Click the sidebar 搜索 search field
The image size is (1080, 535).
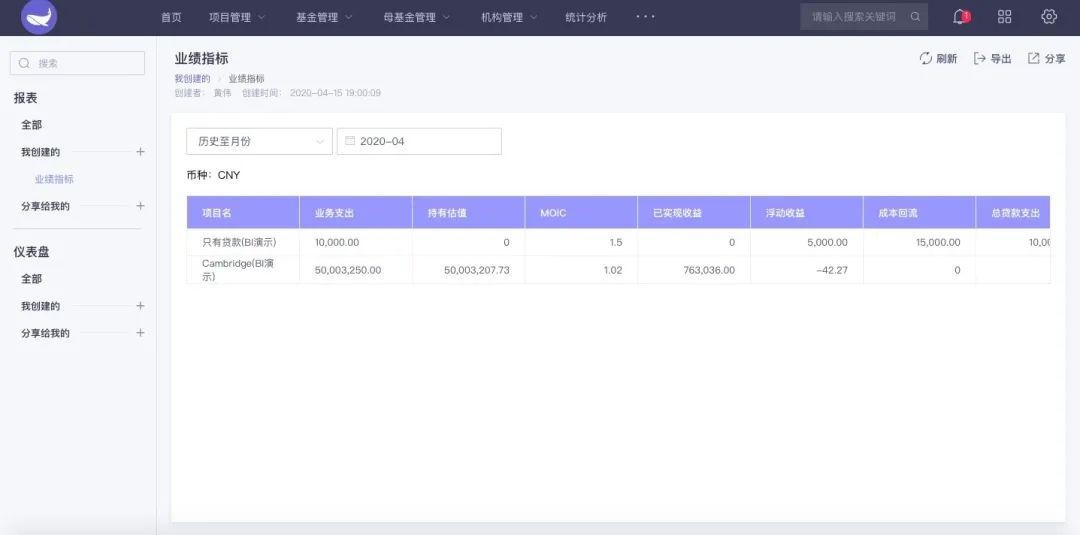[x=77, y=63]
